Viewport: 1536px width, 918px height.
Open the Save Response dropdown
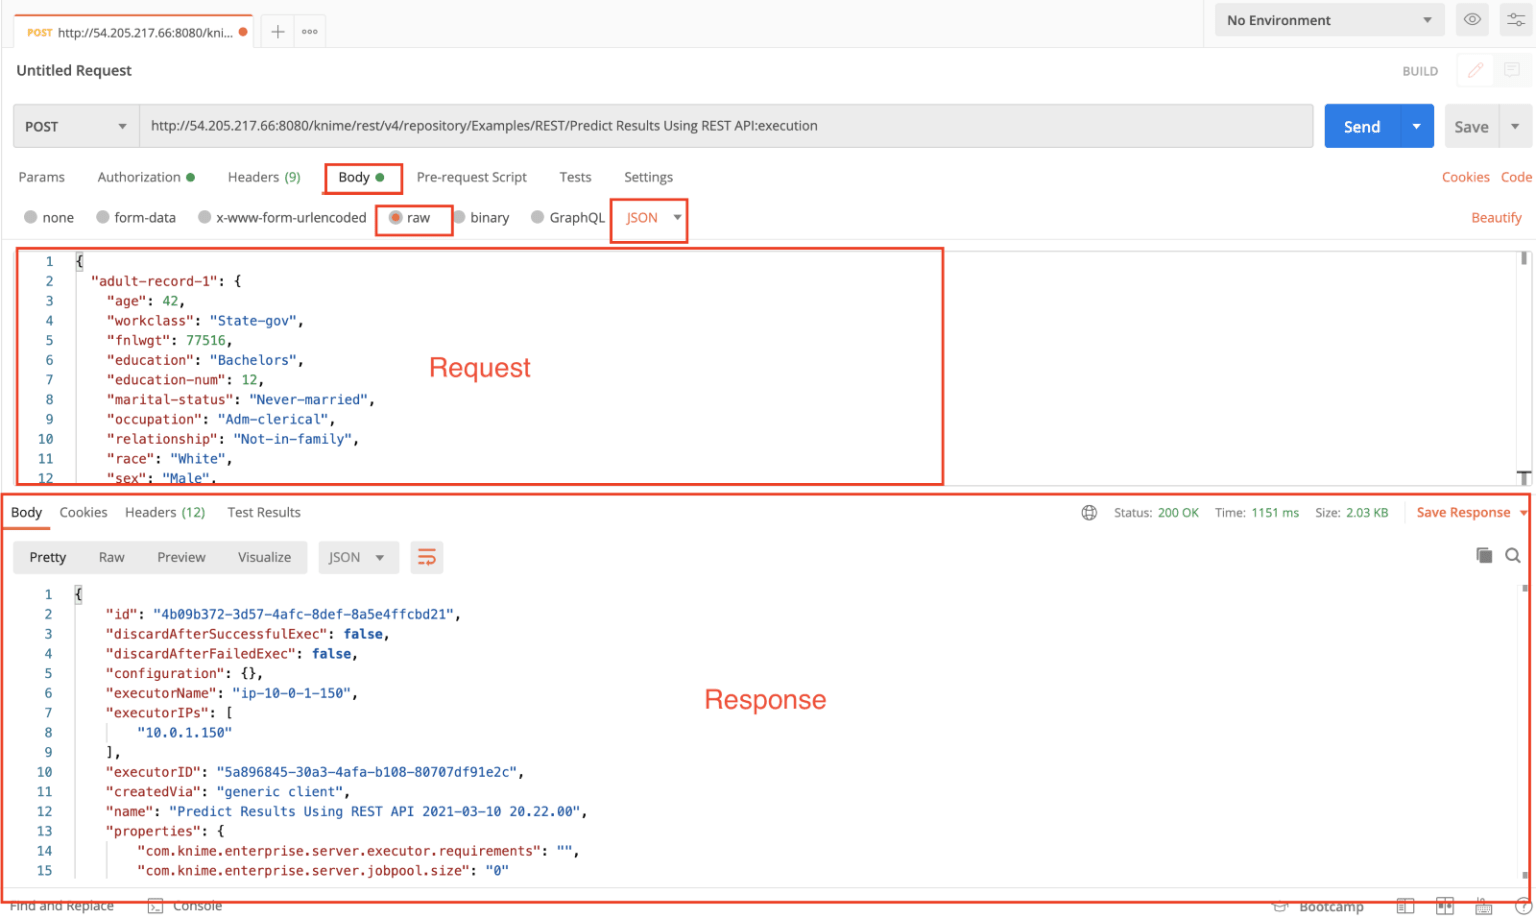tap(1472, 513)
